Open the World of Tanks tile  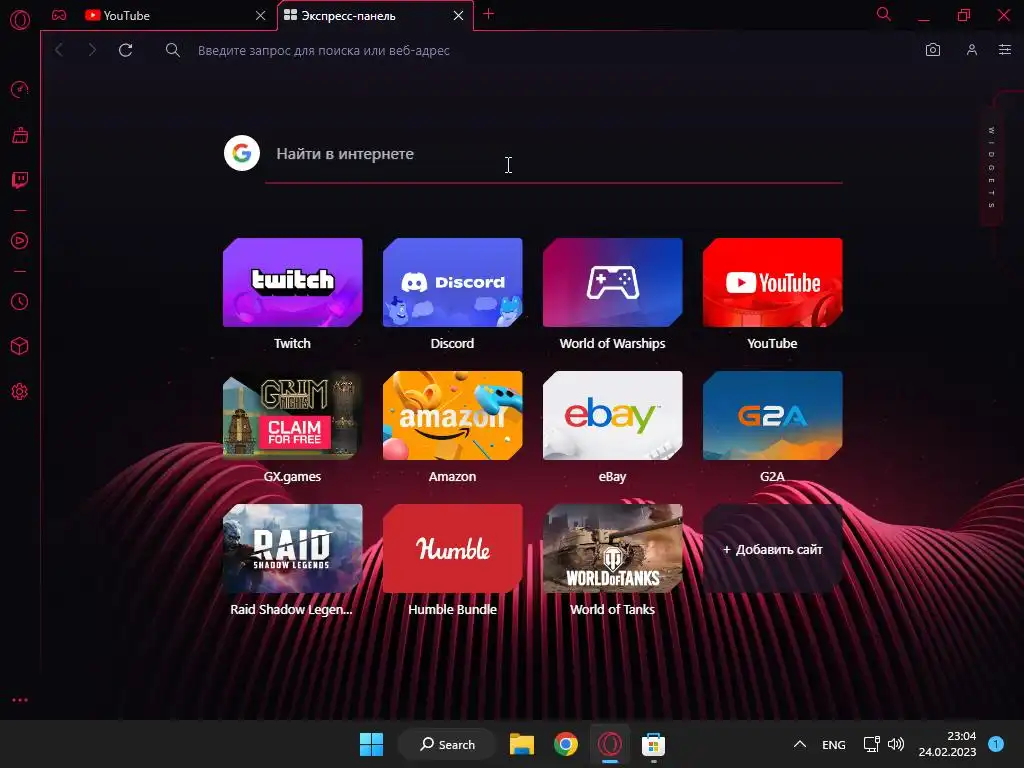[x=613, y=549]
